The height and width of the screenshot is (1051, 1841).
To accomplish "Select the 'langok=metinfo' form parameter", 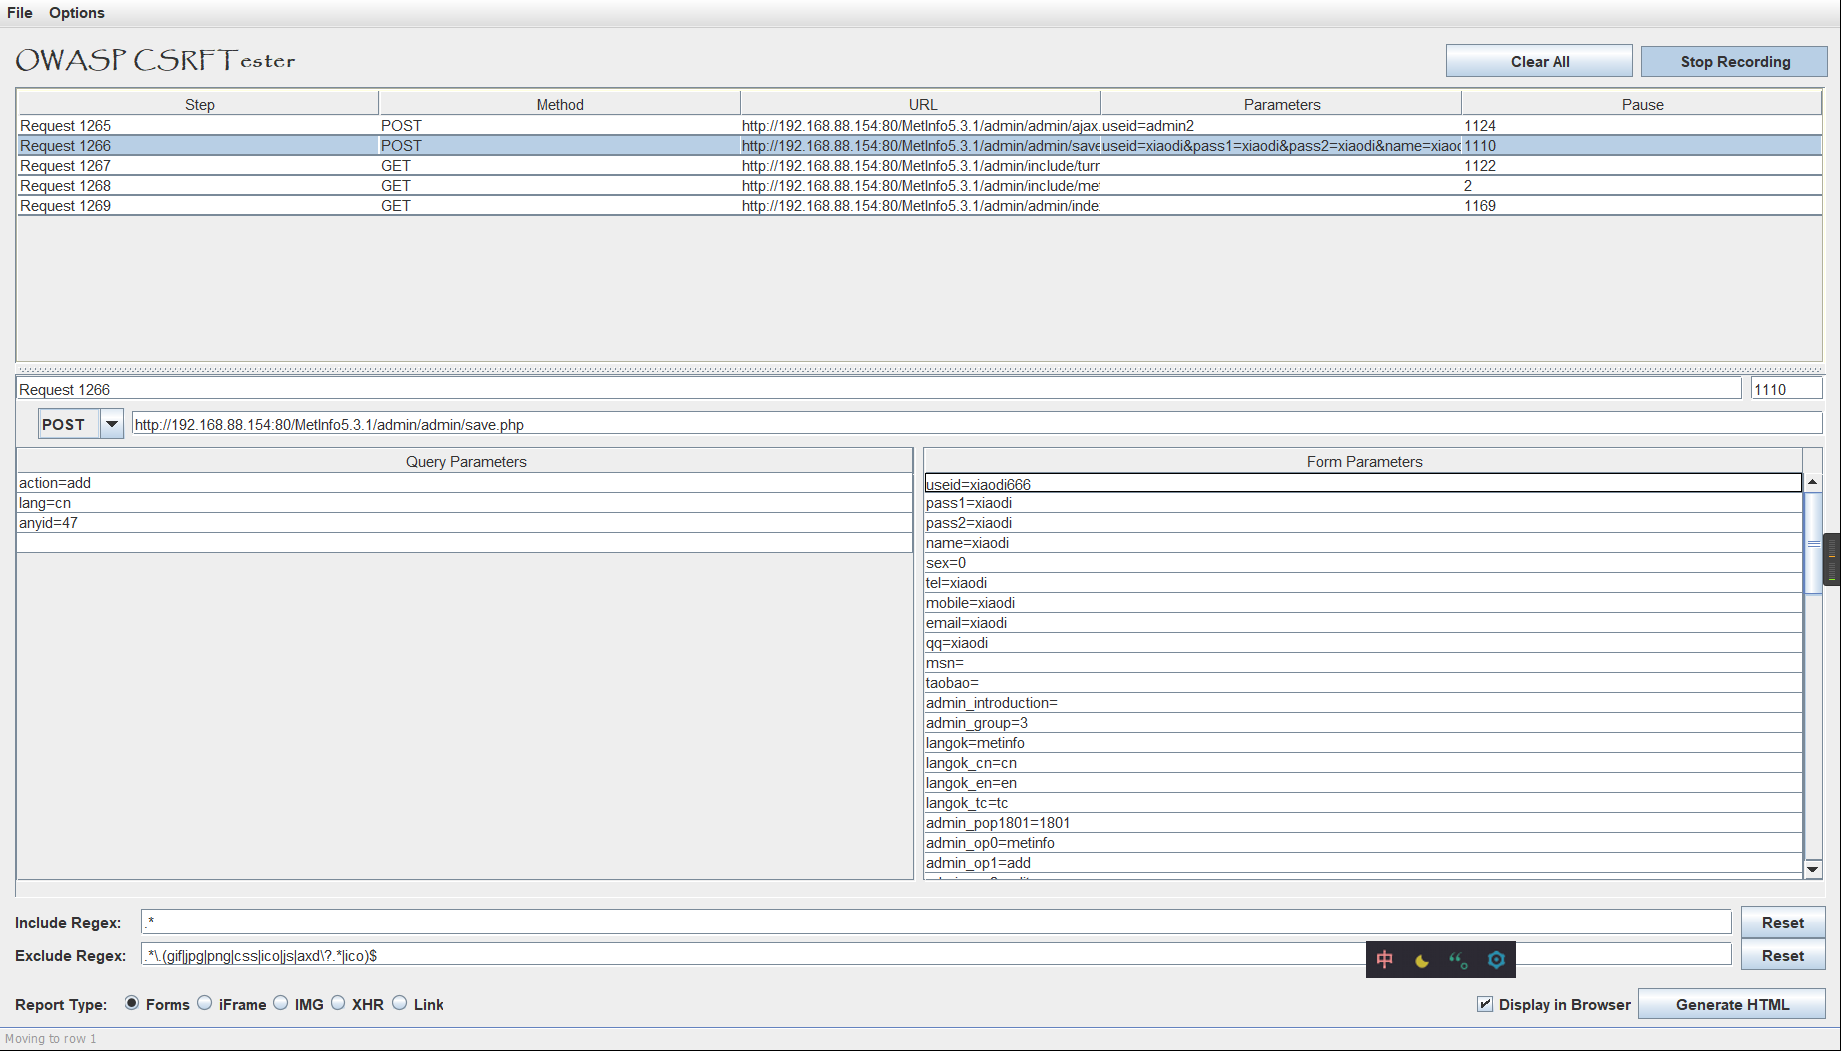I will (1363, 743).
